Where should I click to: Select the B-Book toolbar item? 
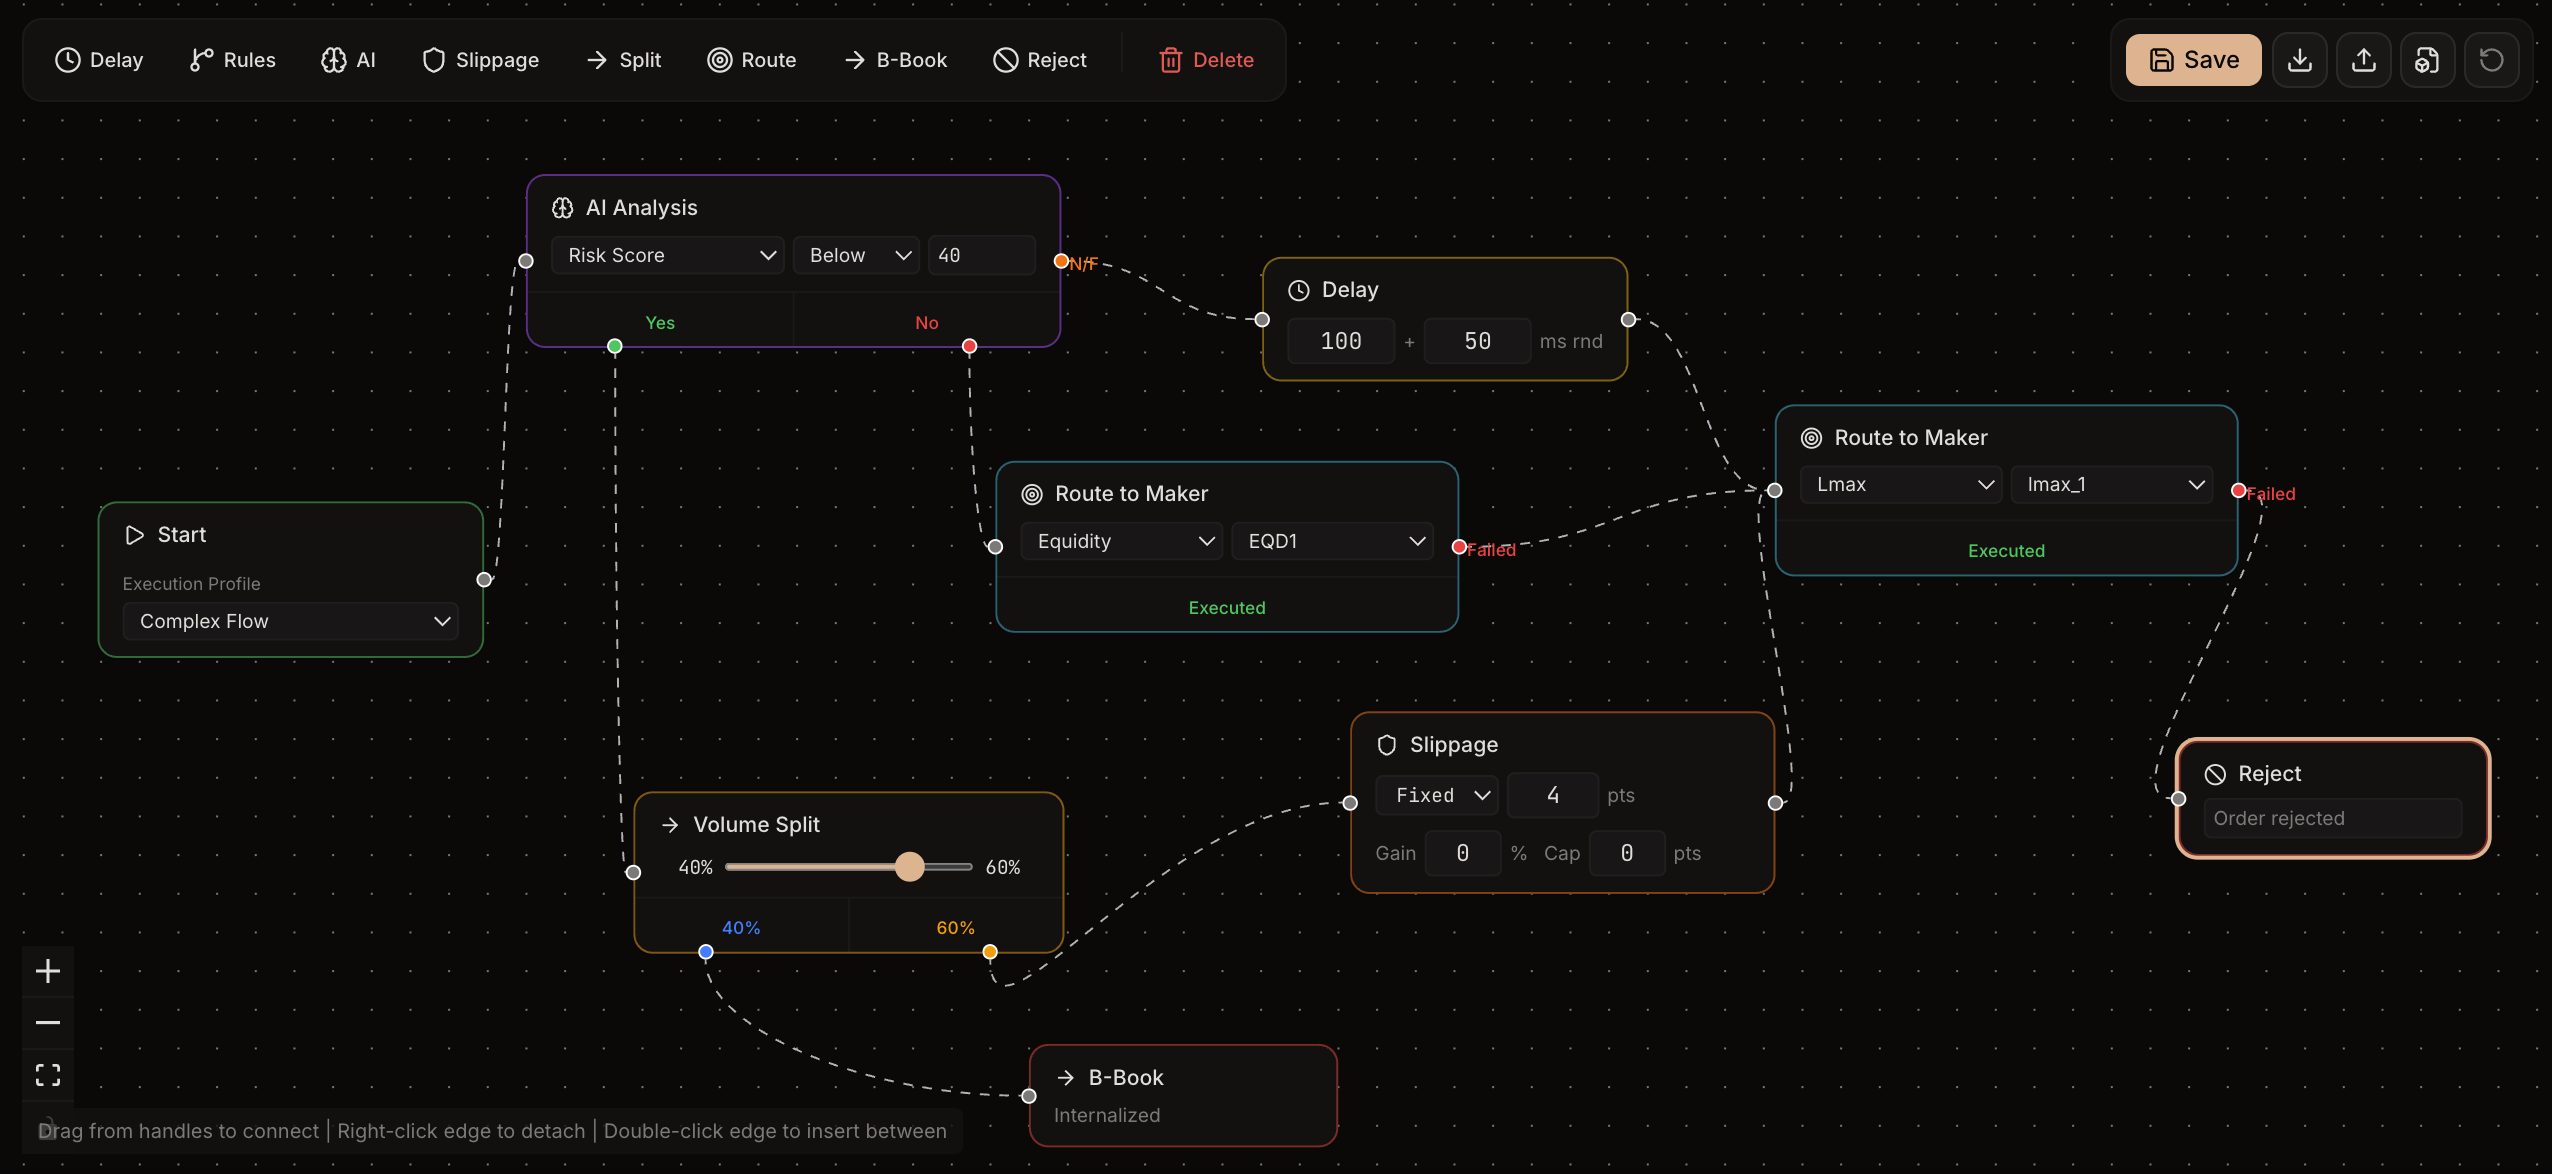click(x=894, y=60)
